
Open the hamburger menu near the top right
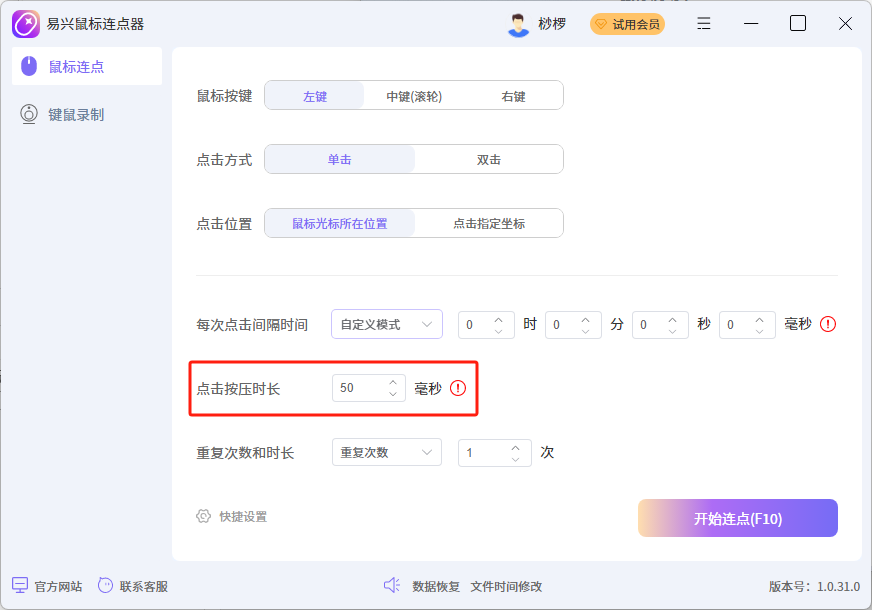(x=703, y=23)
